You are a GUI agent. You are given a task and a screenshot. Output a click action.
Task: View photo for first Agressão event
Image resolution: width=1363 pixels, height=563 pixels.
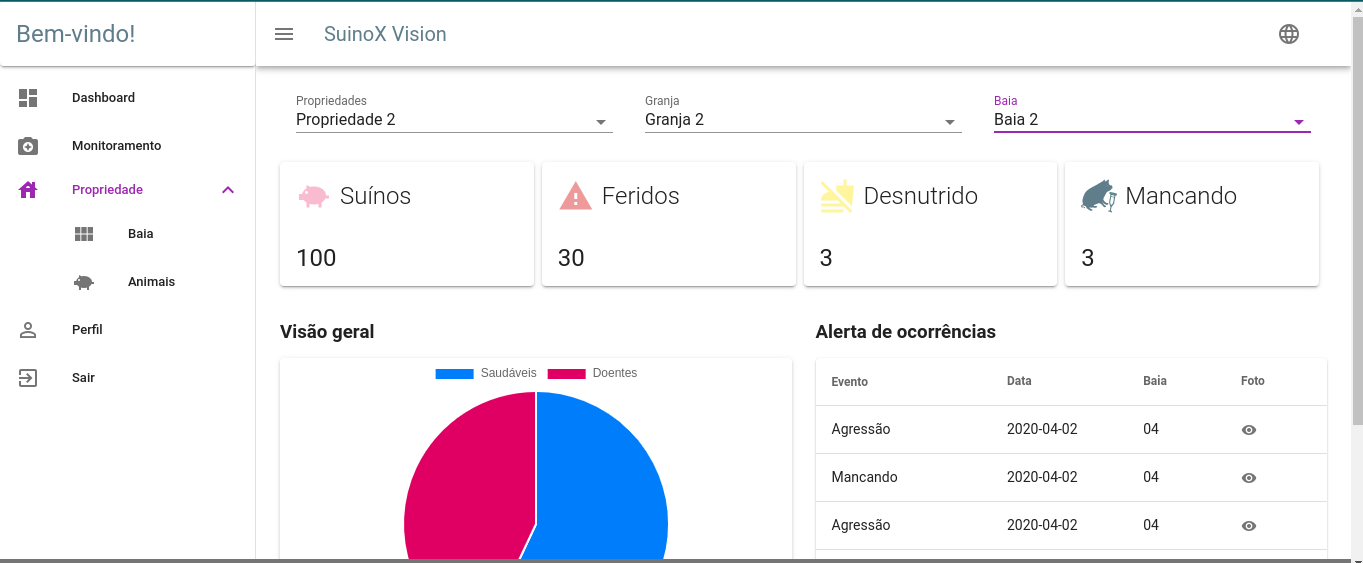coord(1249,430)
